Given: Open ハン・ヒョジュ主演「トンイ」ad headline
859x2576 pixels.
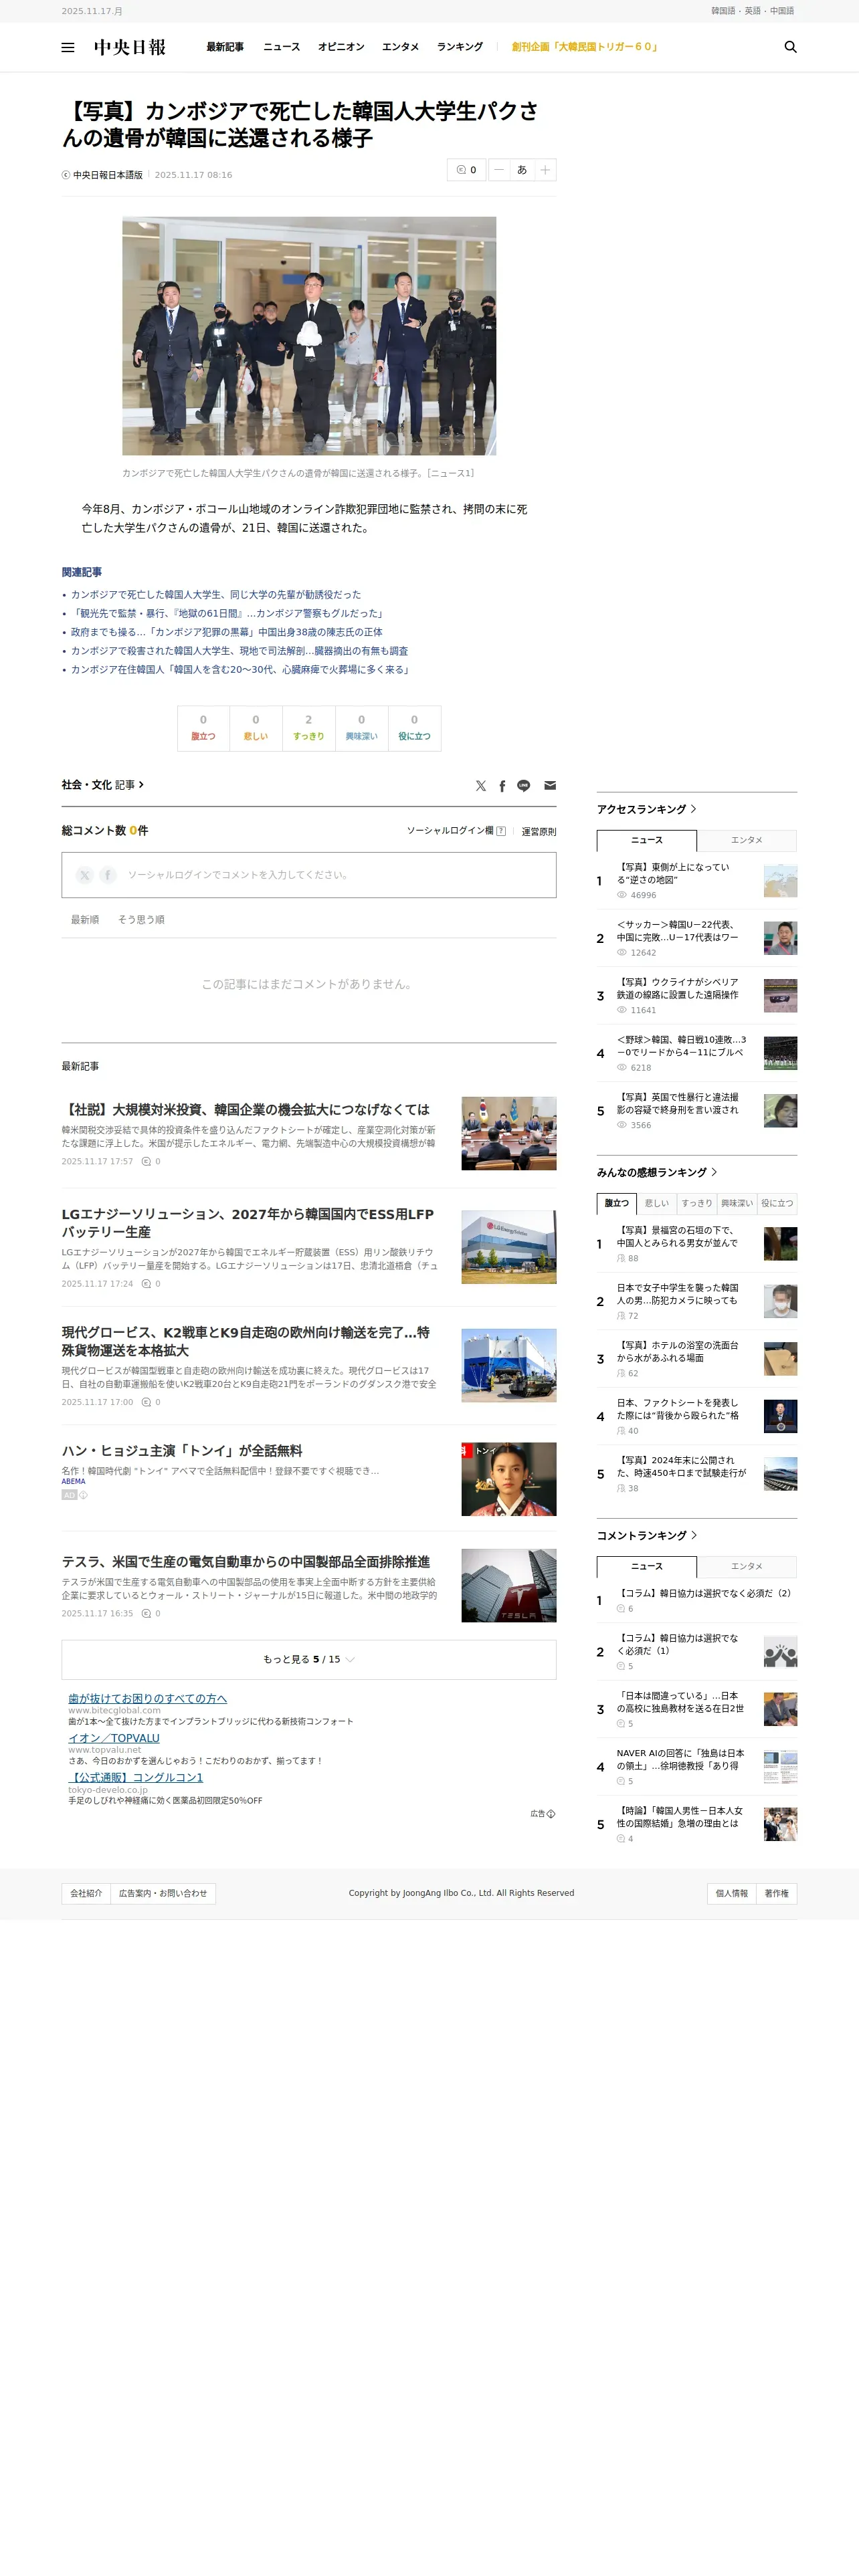Looking at the screenshot, I should point(182,1451).
